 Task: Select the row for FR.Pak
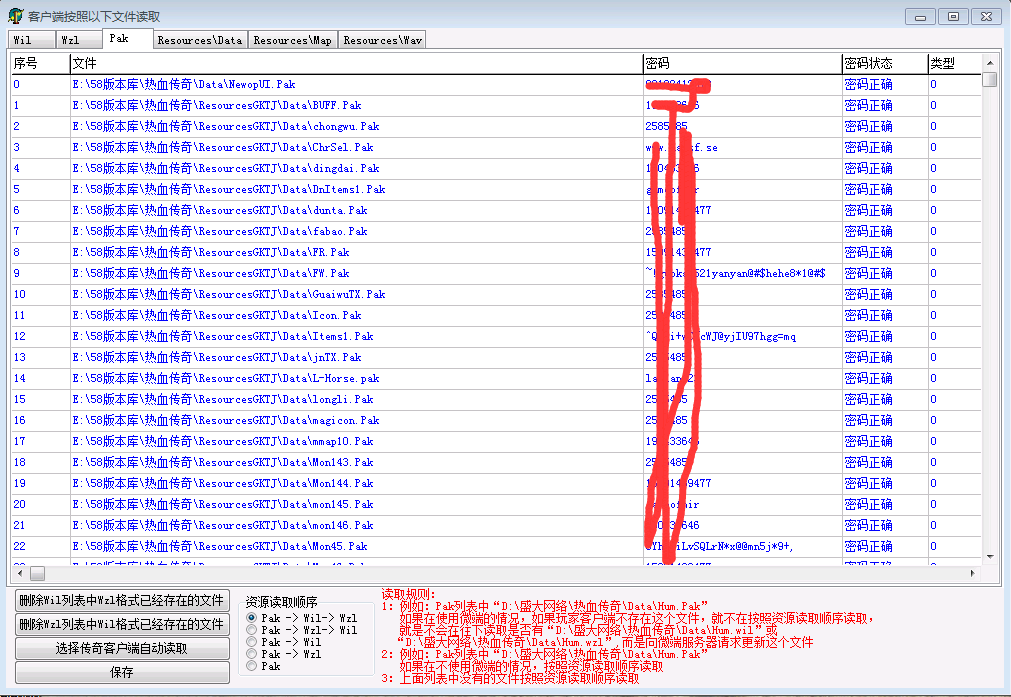point(496,252)
